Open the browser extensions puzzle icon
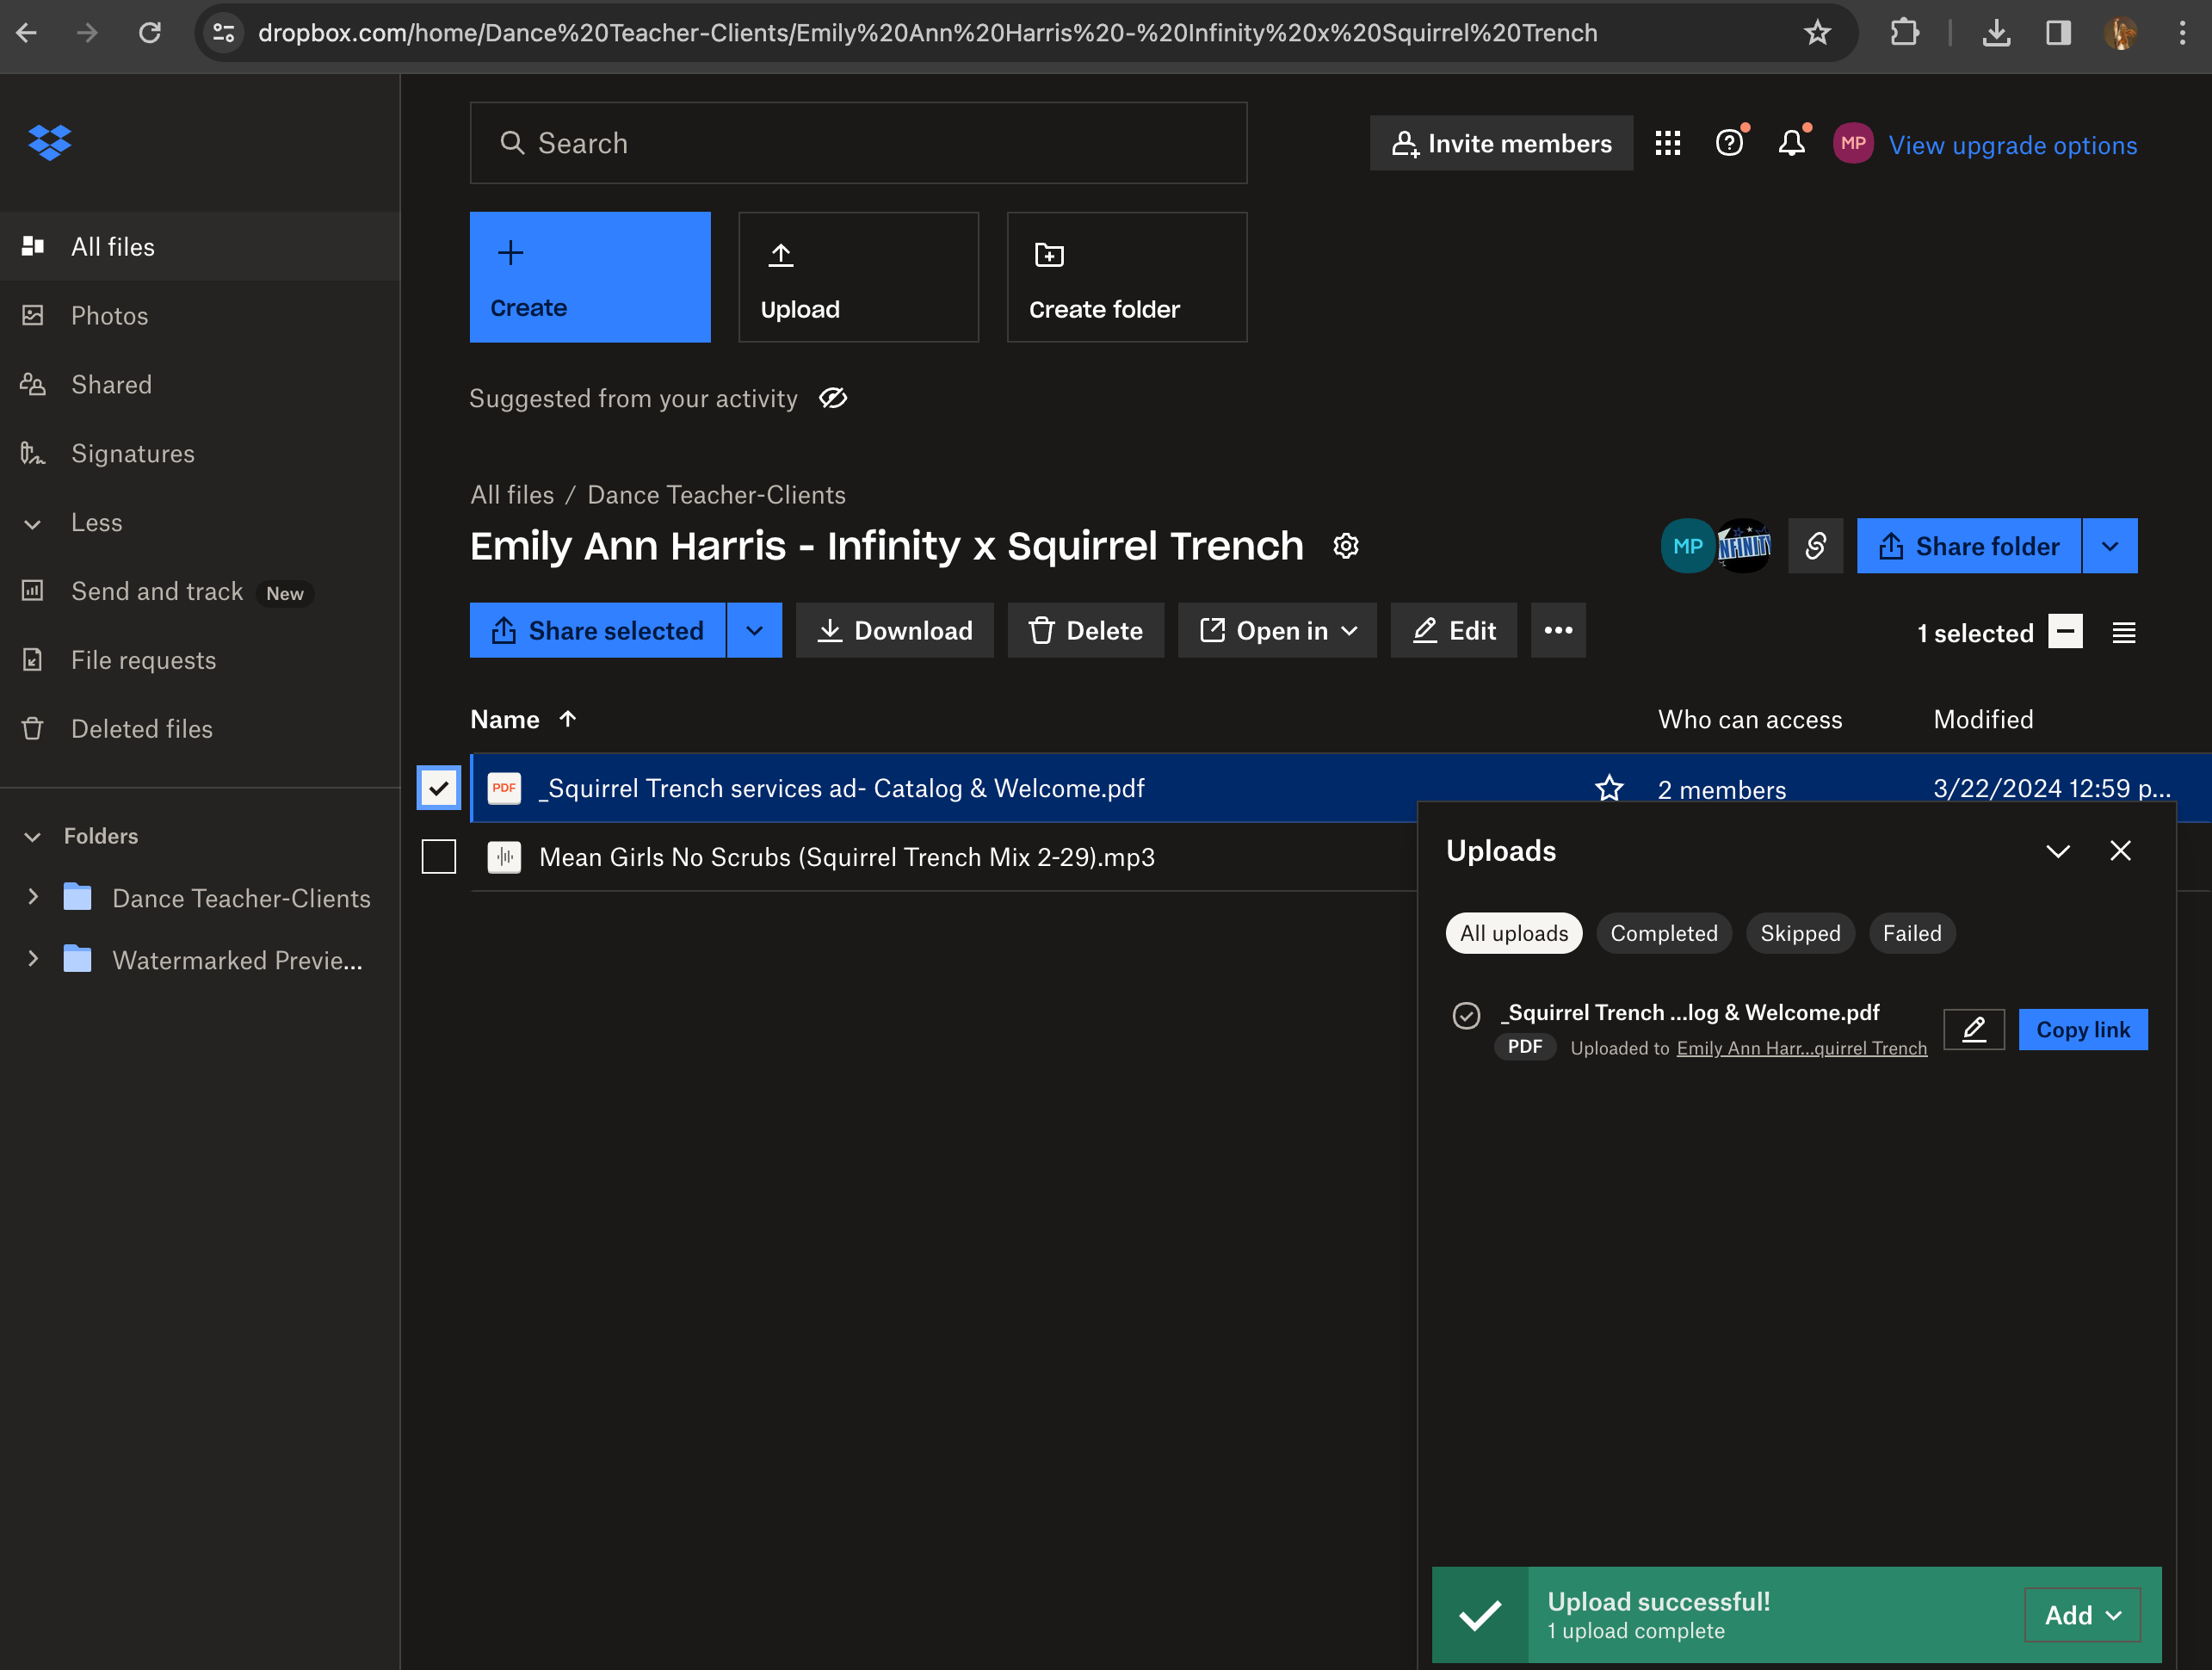The height and width of the screenshot is (1670, 2212). 1904,33
